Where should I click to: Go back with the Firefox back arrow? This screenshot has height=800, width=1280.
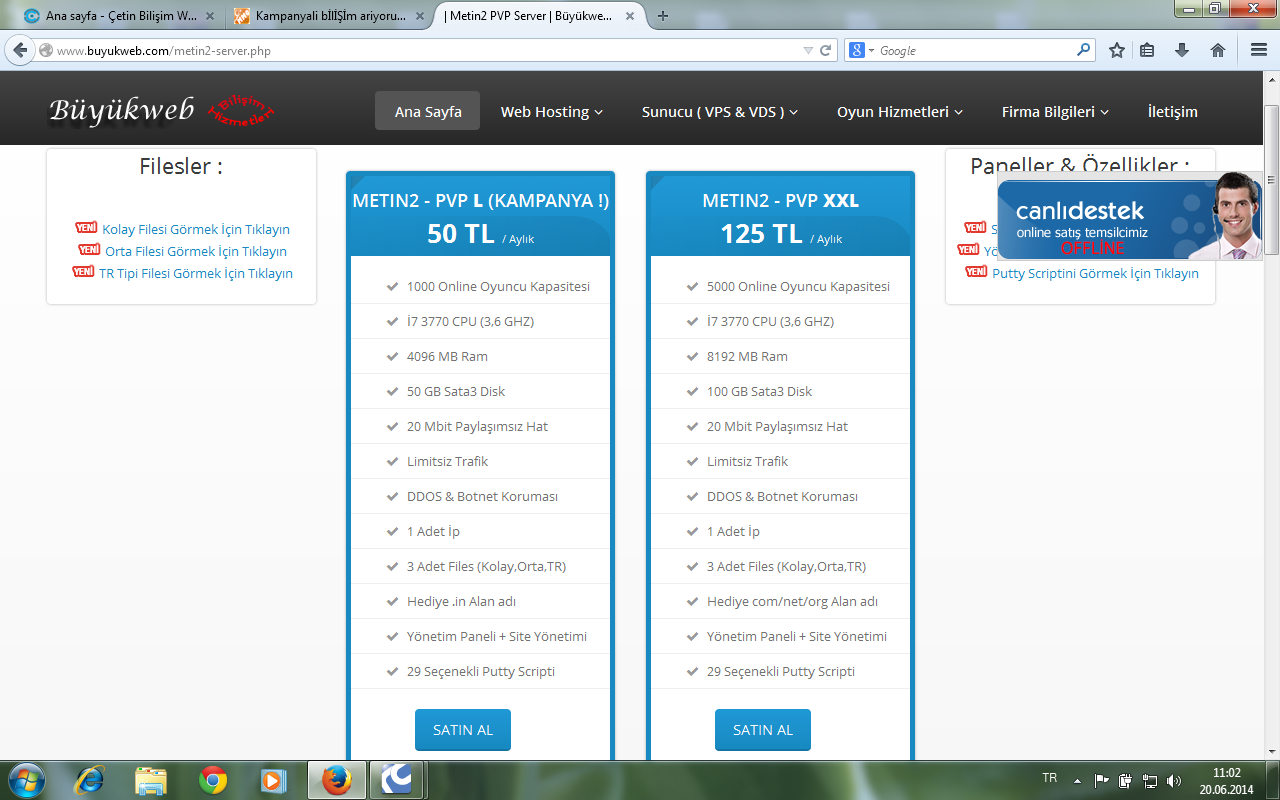(x=20, y=50)
